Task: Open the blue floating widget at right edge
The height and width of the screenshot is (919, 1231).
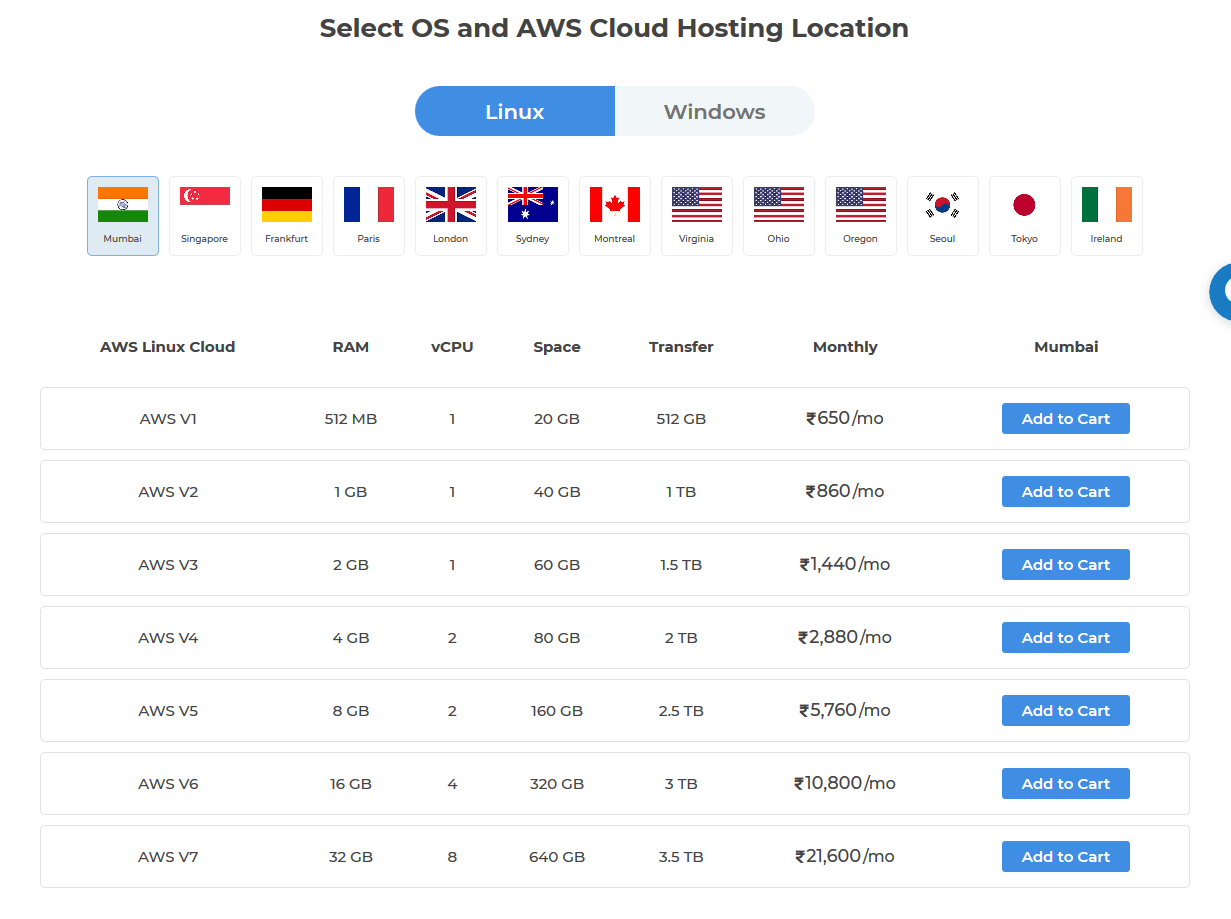Action: tap(1221, 292)
